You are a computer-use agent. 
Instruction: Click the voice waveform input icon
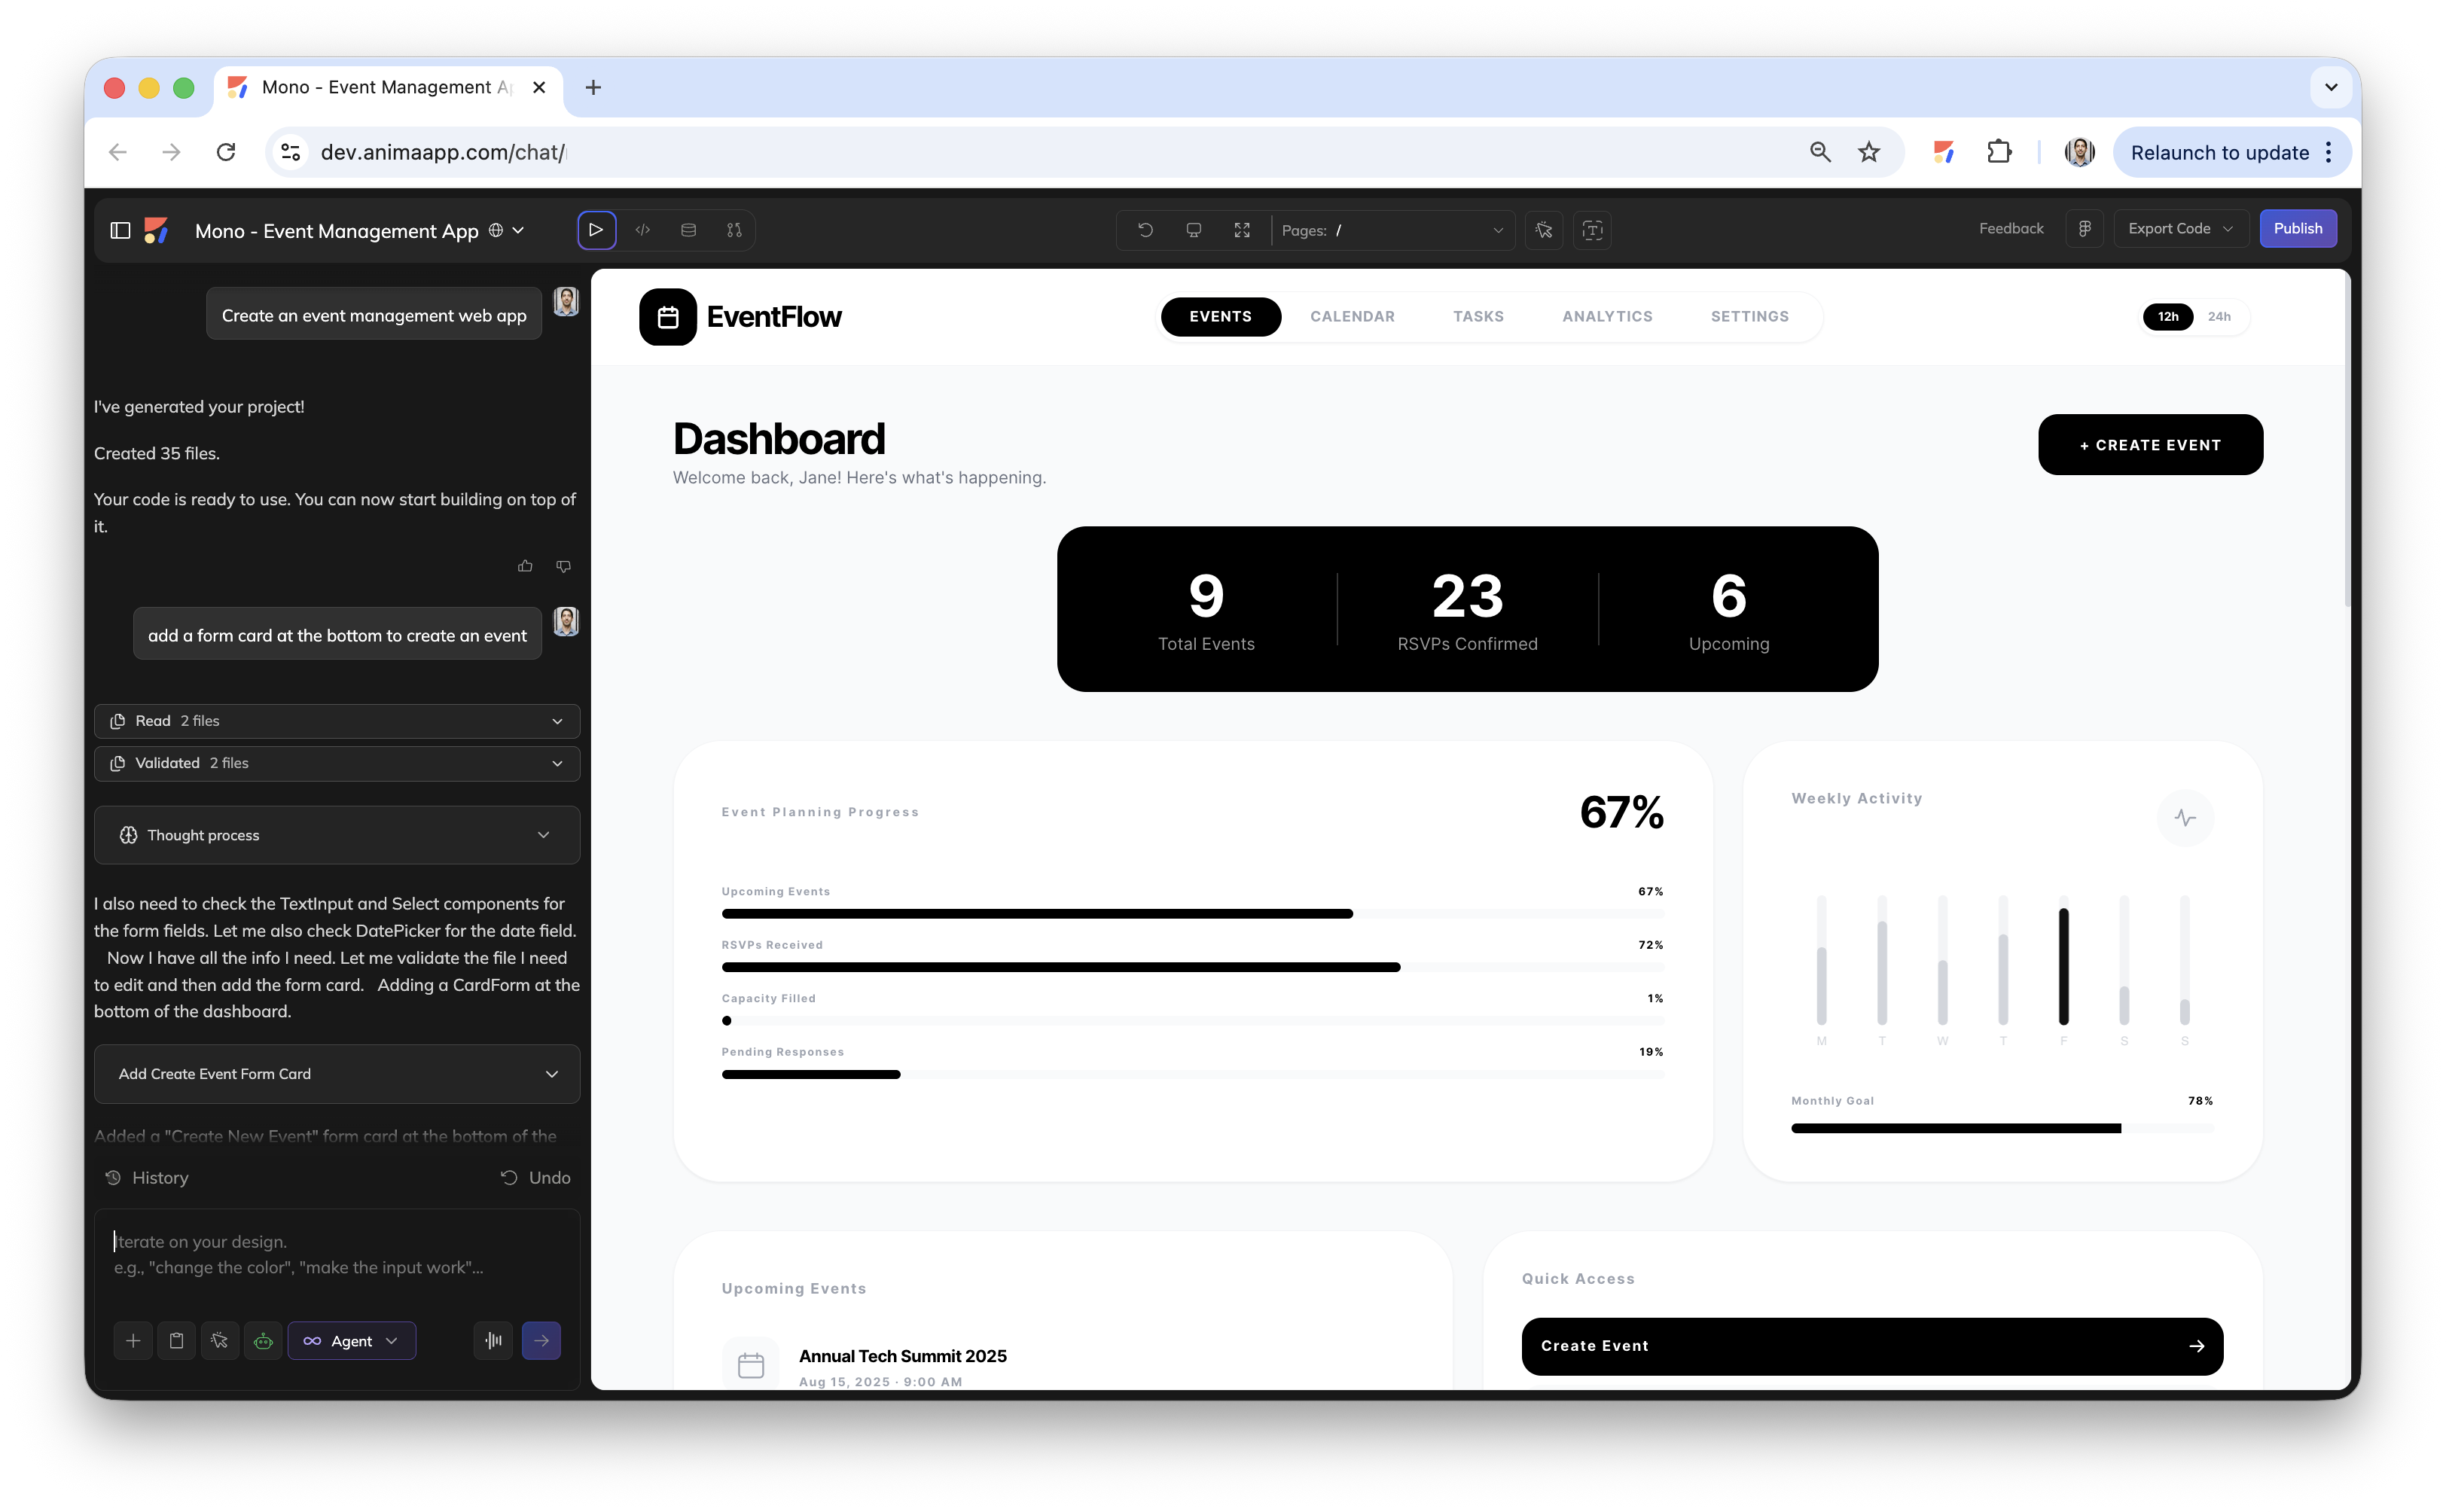pyautogui.click(x=493, y=1341)
